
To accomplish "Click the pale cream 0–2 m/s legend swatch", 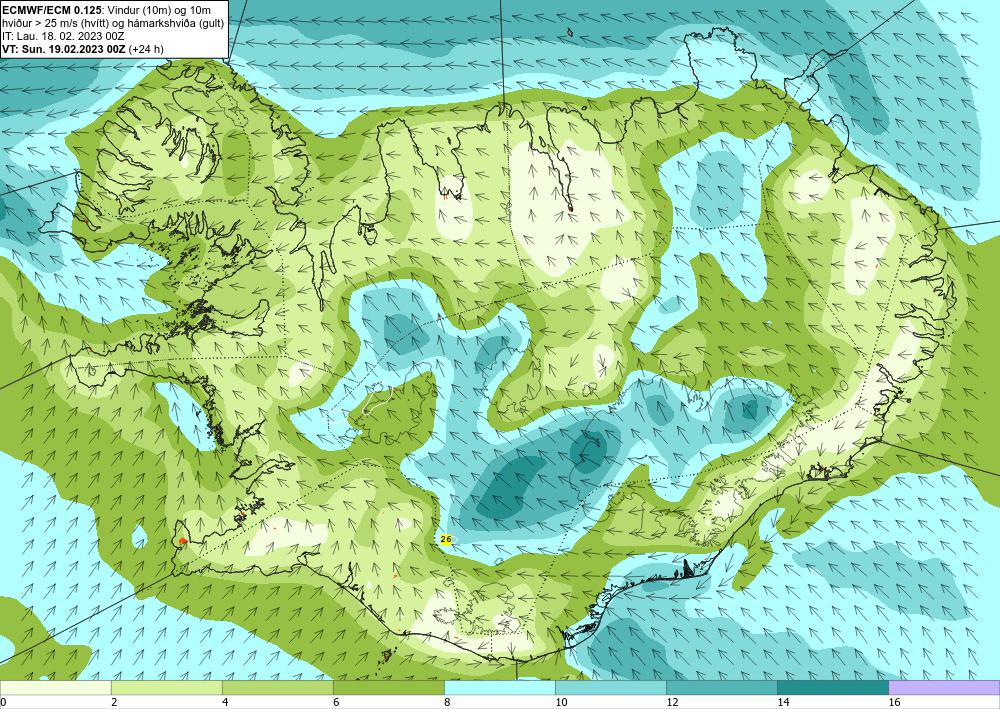I will click(55, 687).
